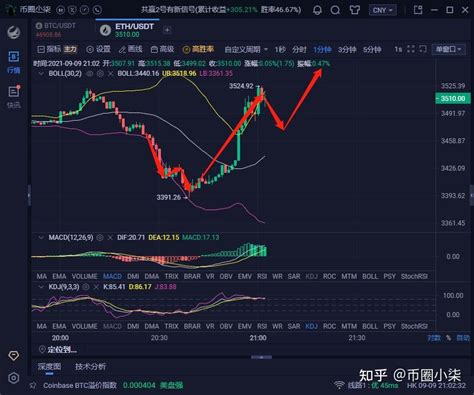Image resolution: width=474 pixels, height=395 pixels.
Task: Hide KDJ indicator with the eye icon
Action: click(86, 287)
